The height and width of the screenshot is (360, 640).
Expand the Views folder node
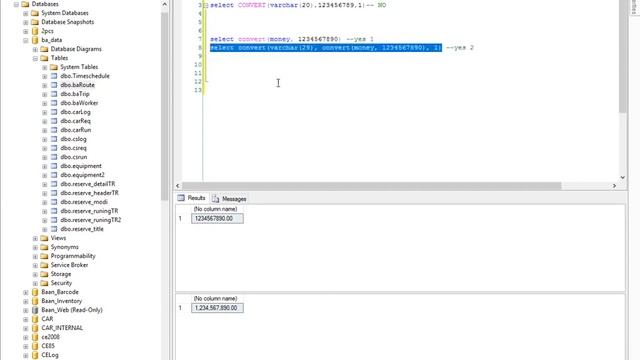[x=35, y=238]
